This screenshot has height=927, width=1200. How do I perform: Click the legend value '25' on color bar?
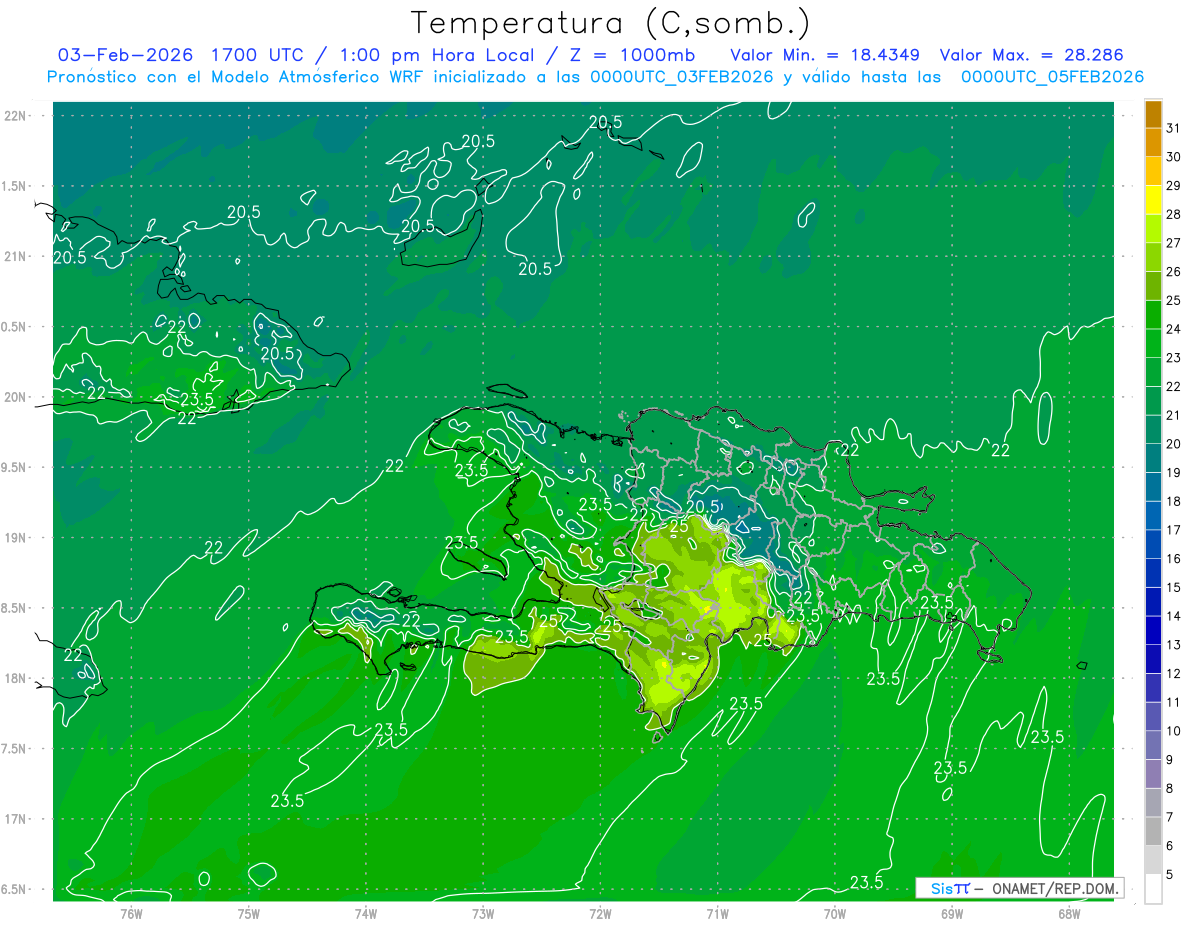1173,300
